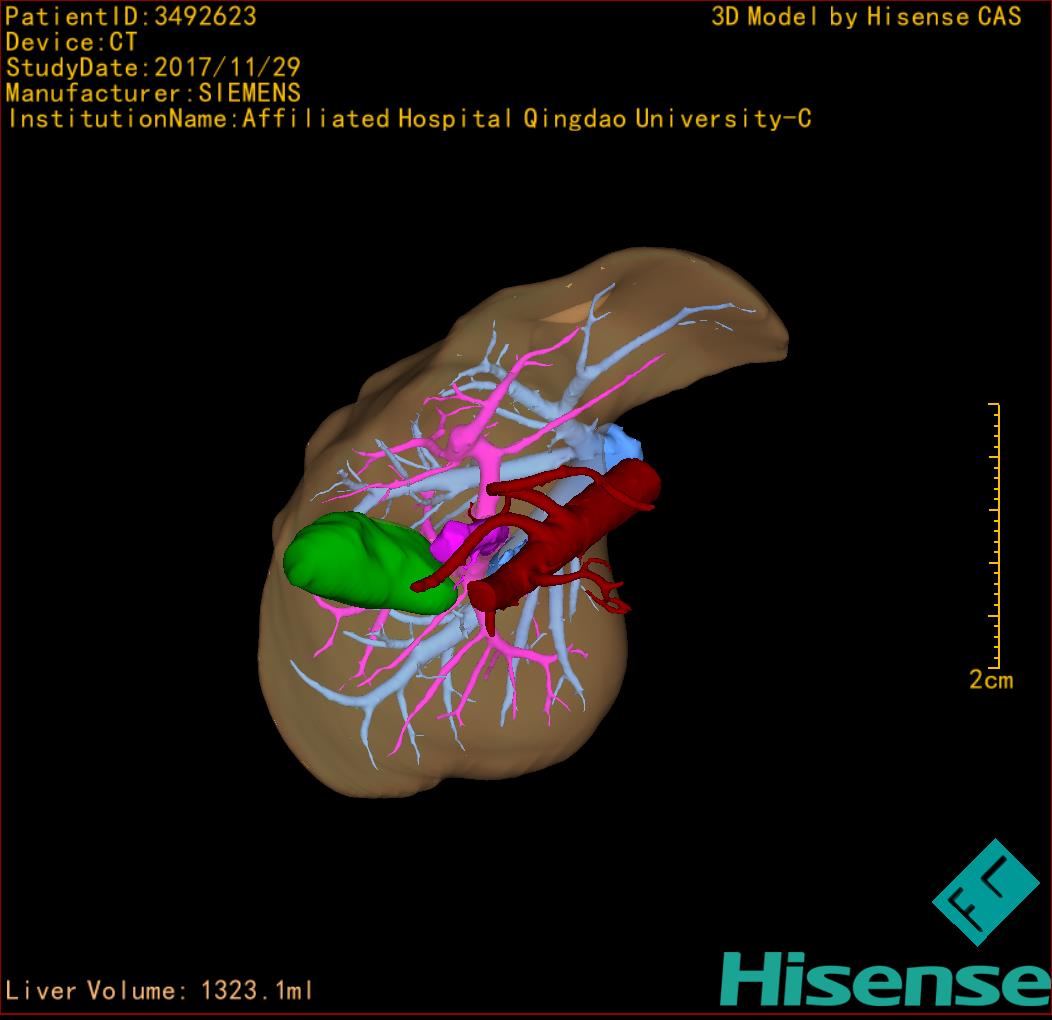Select the light blue structure behind the aorta
The image size is (1052, 1020).
(x=621, y=444)
